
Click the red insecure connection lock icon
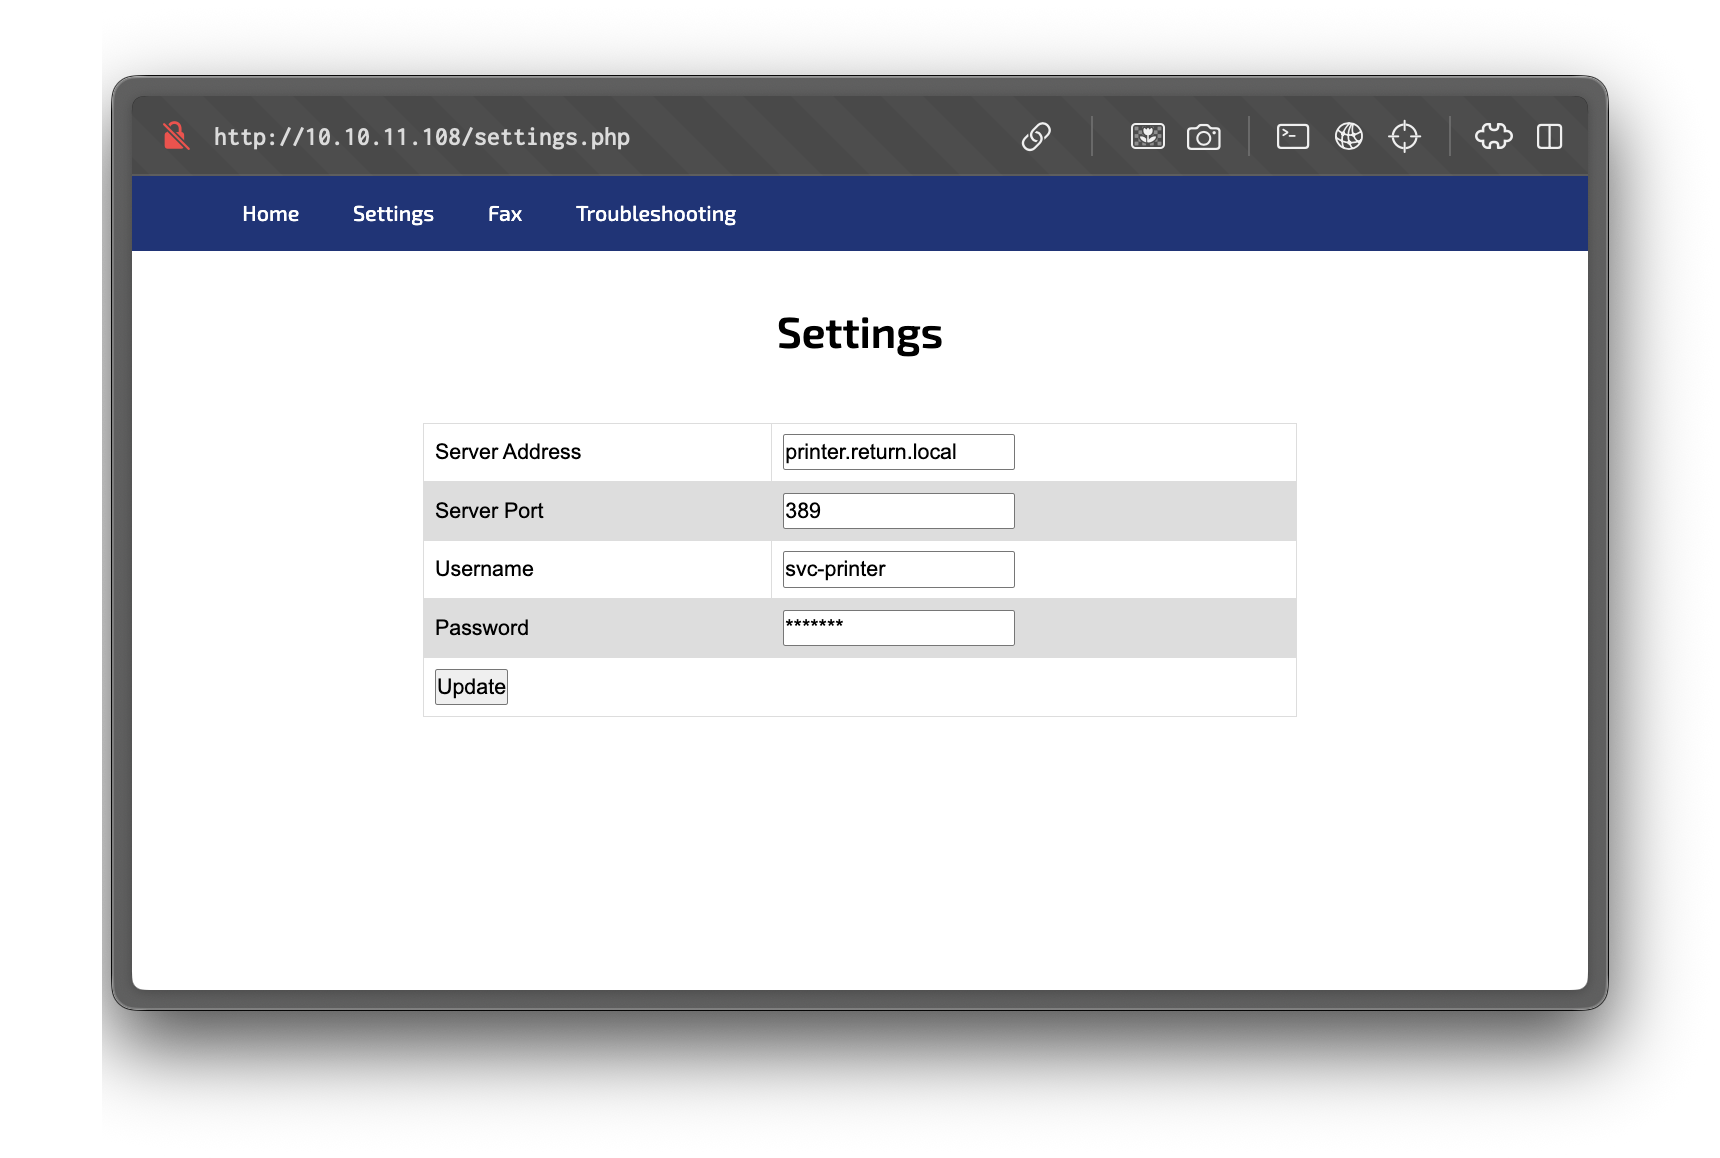tap(176, 136)
